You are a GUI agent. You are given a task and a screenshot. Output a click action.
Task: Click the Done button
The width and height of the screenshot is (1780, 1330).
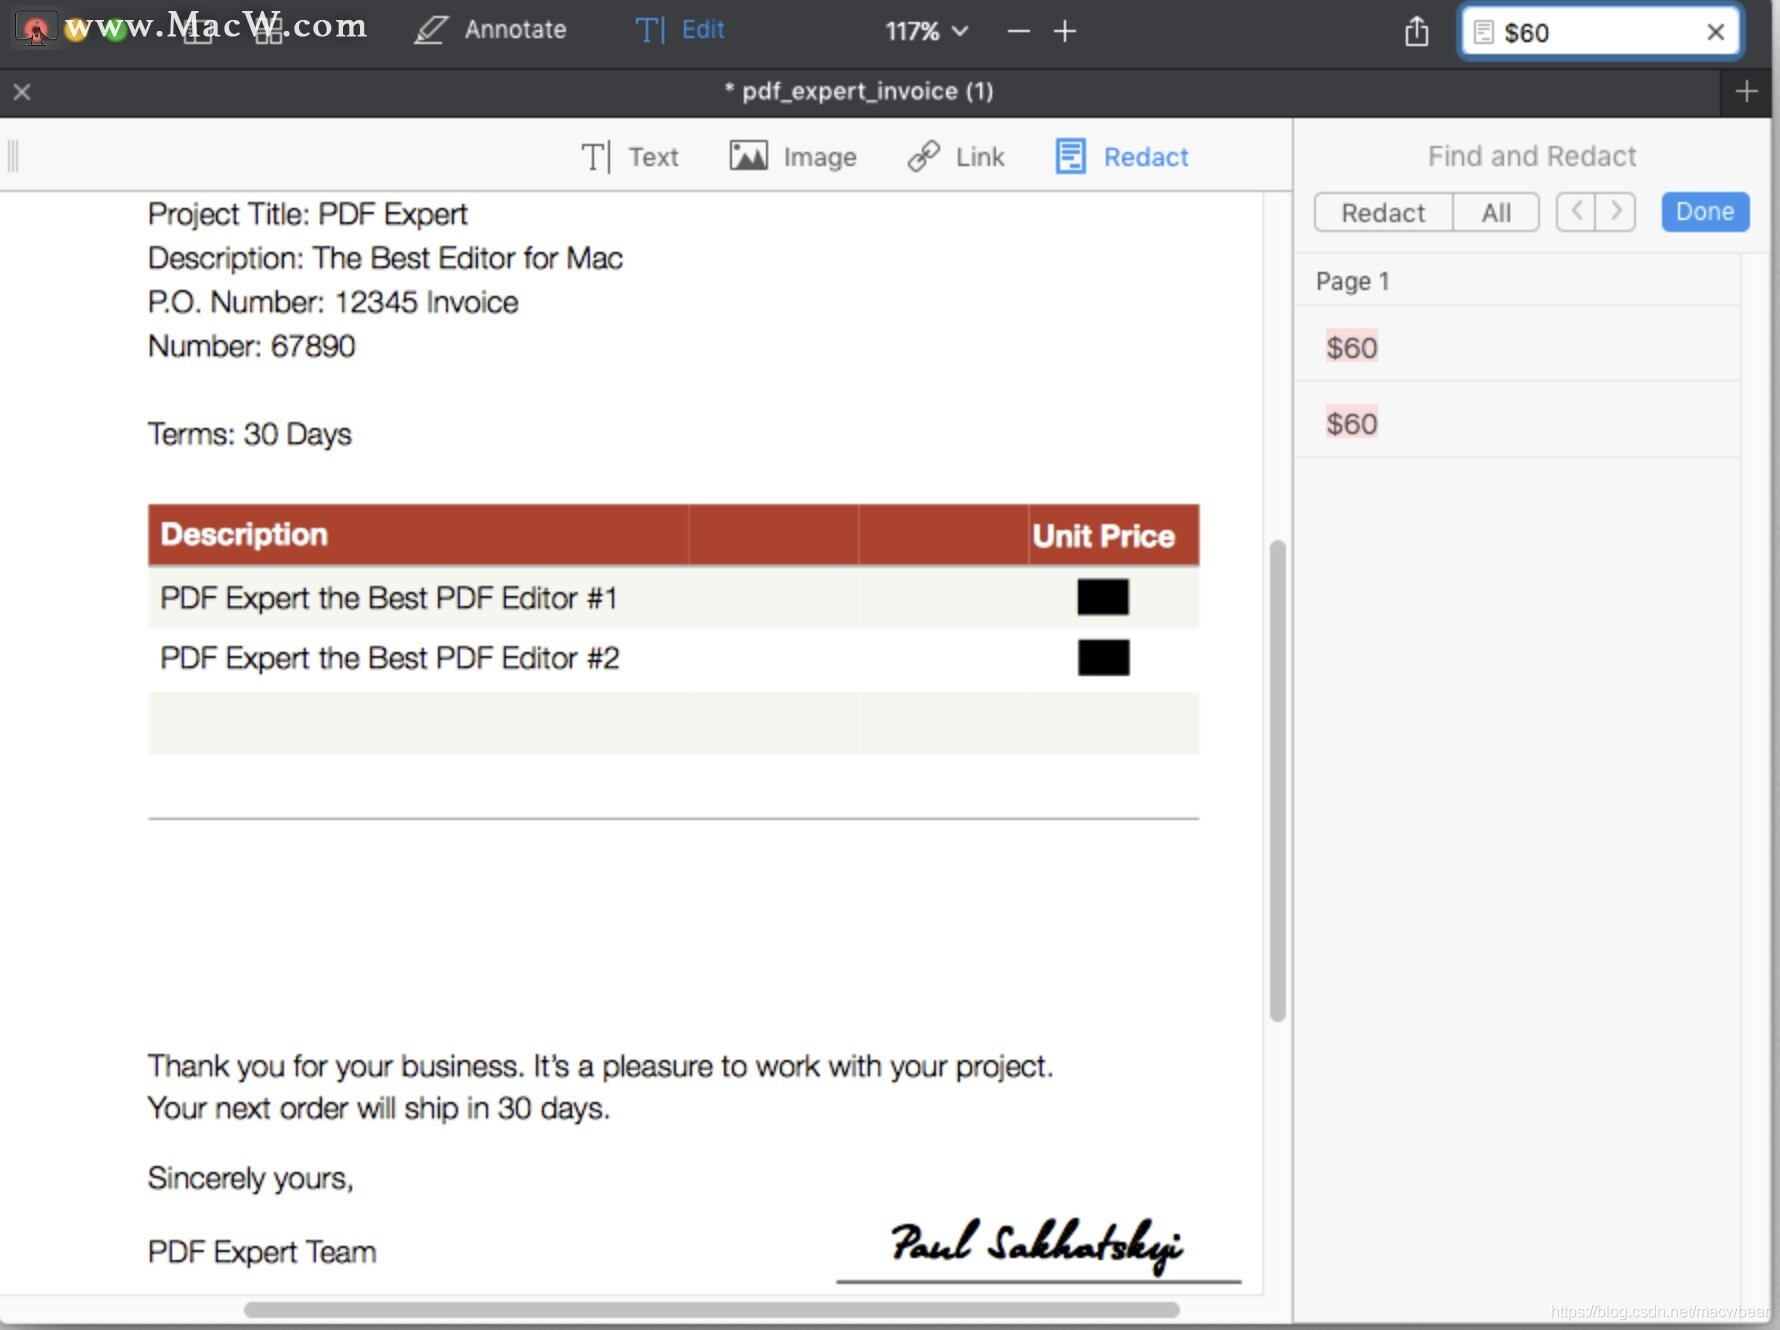(1705, 212)
